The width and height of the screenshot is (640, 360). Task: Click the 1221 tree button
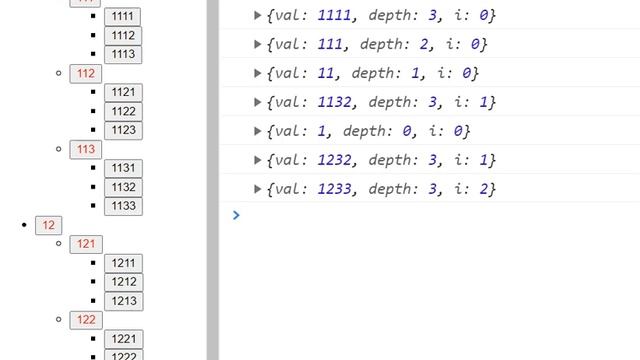pos(124,339)
